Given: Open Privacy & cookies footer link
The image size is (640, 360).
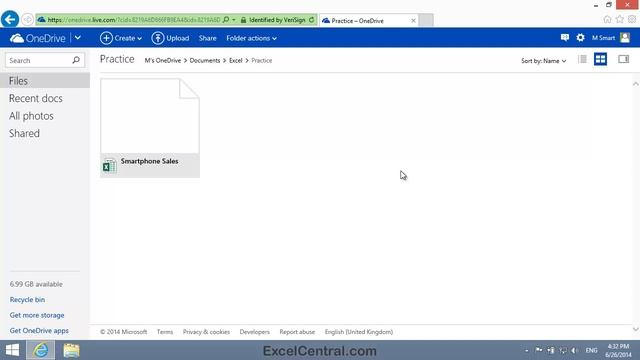Looking at the screenshot, I should [x=206, y=332].
